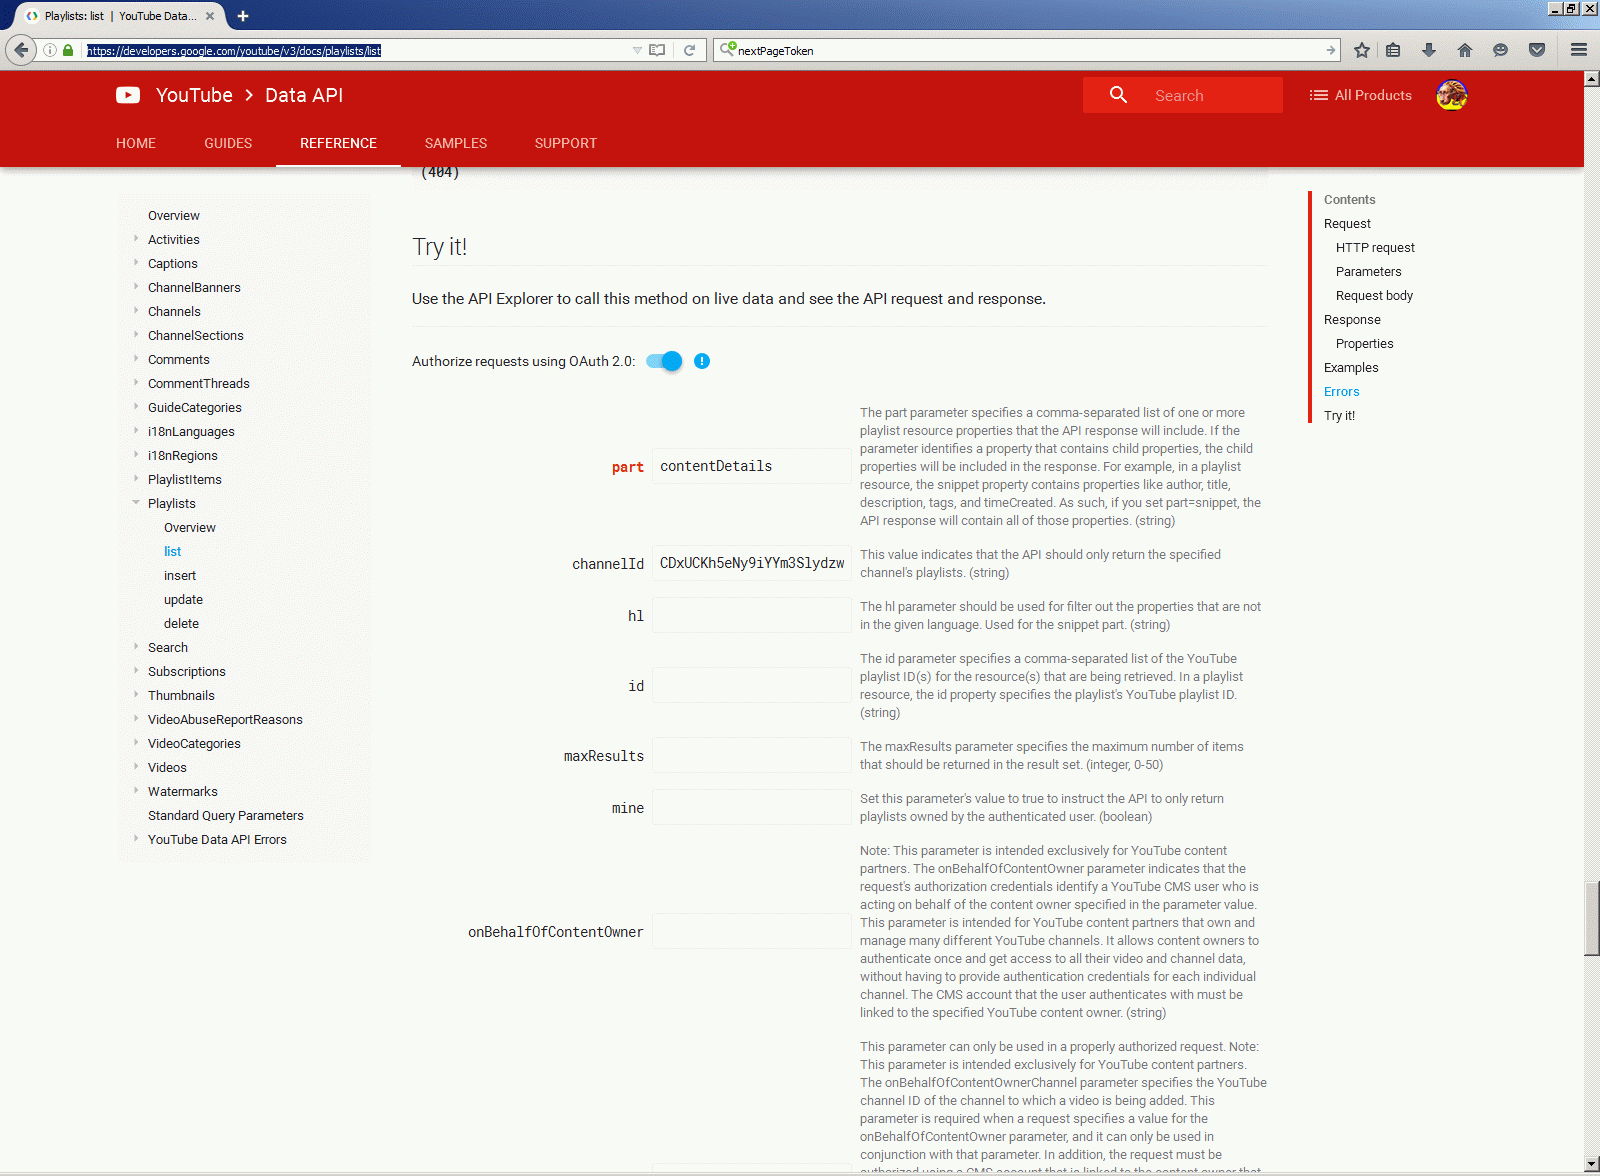Jump to Errors in Contents list
The height and width of the screenshot is (1176, 1600).
click(1341, 391)
